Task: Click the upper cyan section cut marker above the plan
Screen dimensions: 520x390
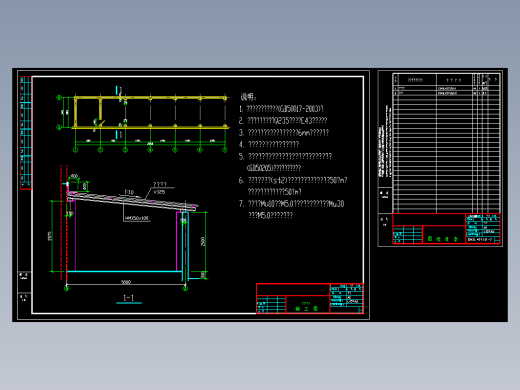Action: 117,90
